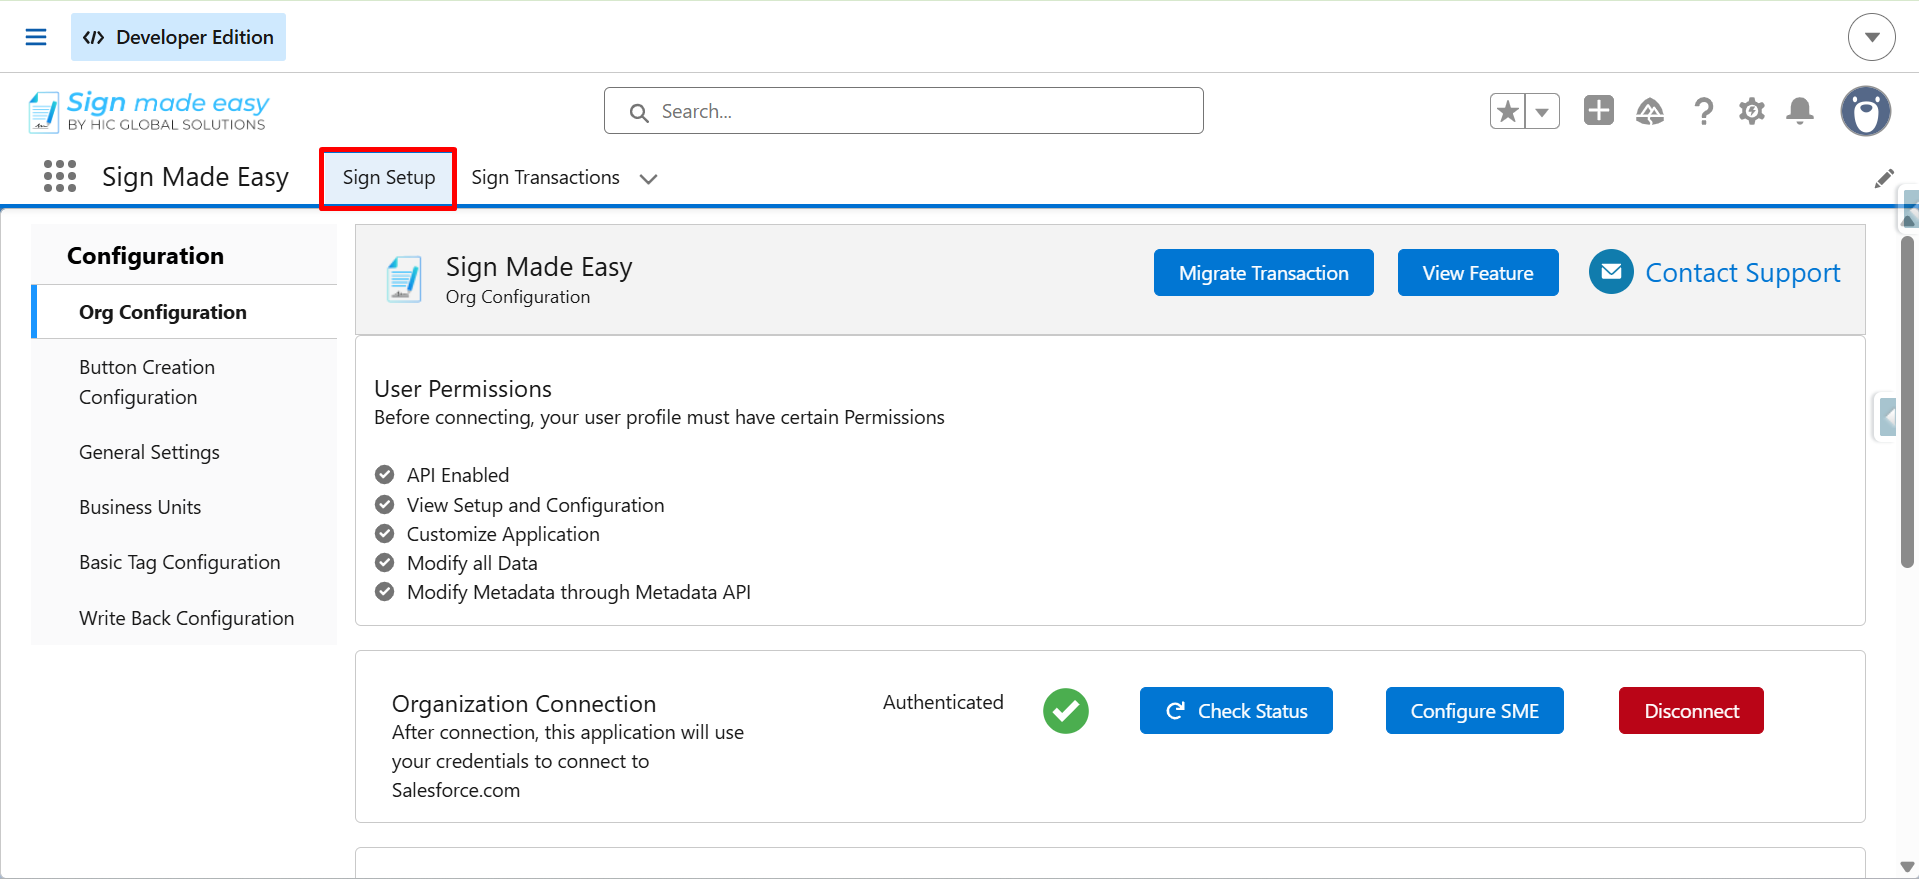Click the green Authenticated checkmark icon
The width and height of the screenshot is (1919, 879).
[x=1066, y=711]
